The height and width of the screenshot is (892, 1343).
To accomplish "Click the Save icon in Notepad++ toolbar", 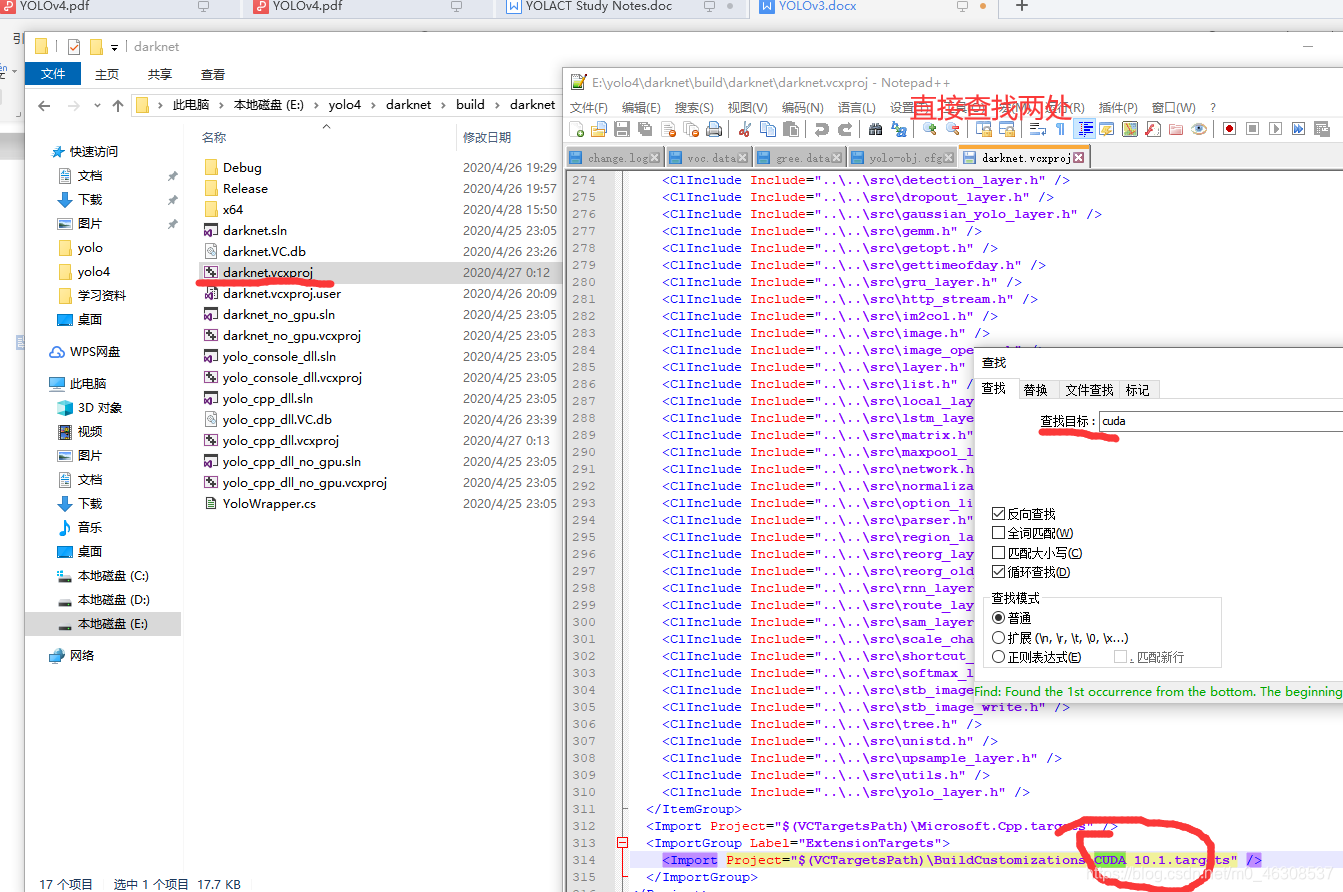I will (x=622, y=129).
